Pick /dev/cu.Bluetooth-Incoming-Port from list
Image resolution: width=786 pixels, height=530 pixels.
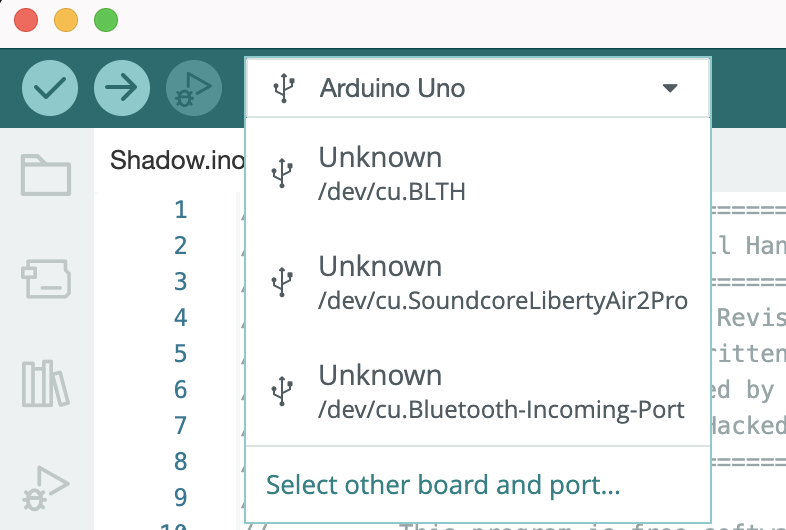tap(501, 390)
